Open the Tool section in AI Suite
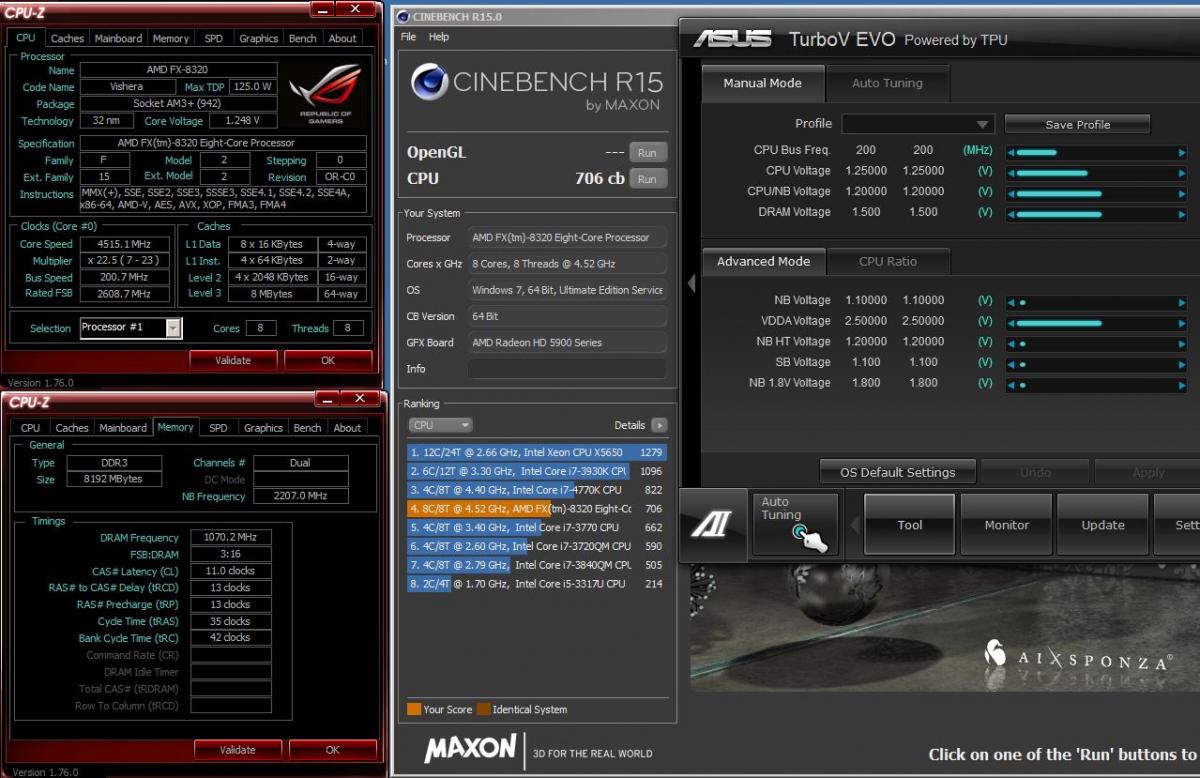Screen dimensions: 1200x778 909,525
